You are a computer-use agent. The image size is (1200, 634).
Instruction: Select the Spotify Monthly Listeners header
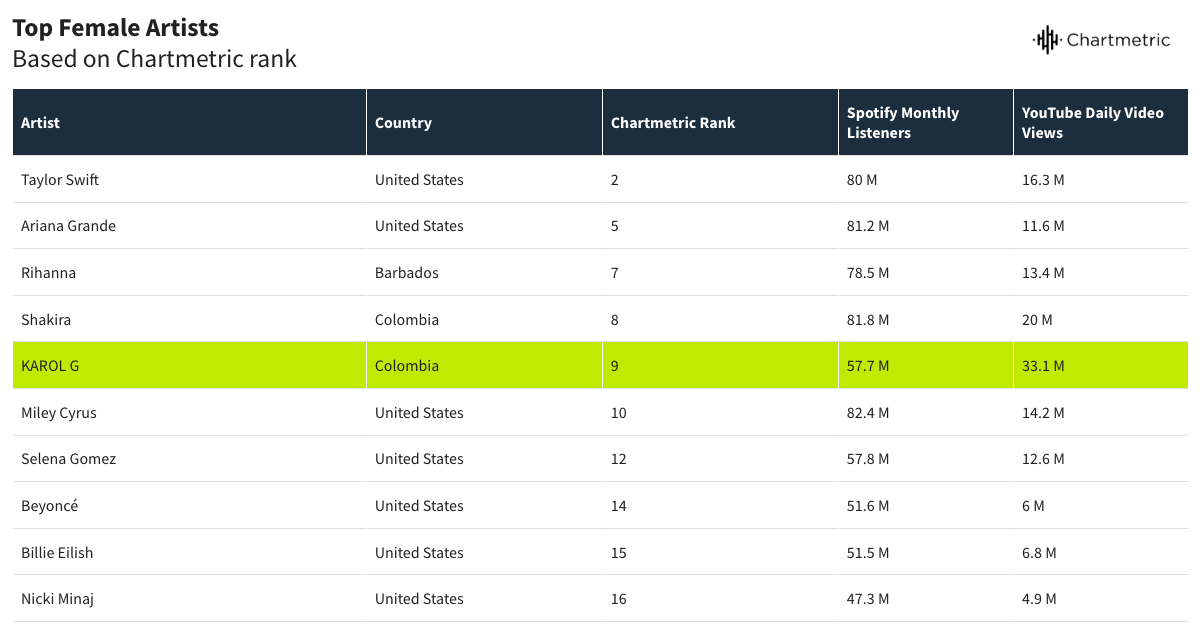(x=902, y=123)
